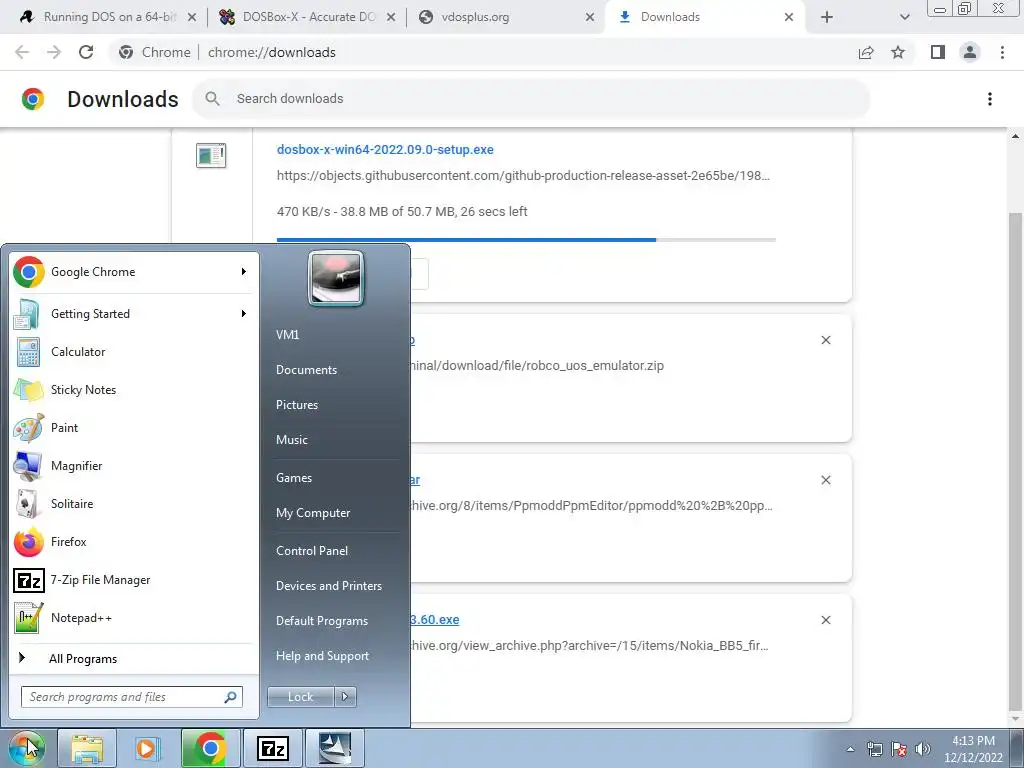Image resolution: width=1024 pixels, height=768 pixels.
Task: Launch Notepad++ from Start menu
Action: click(134, 618)
